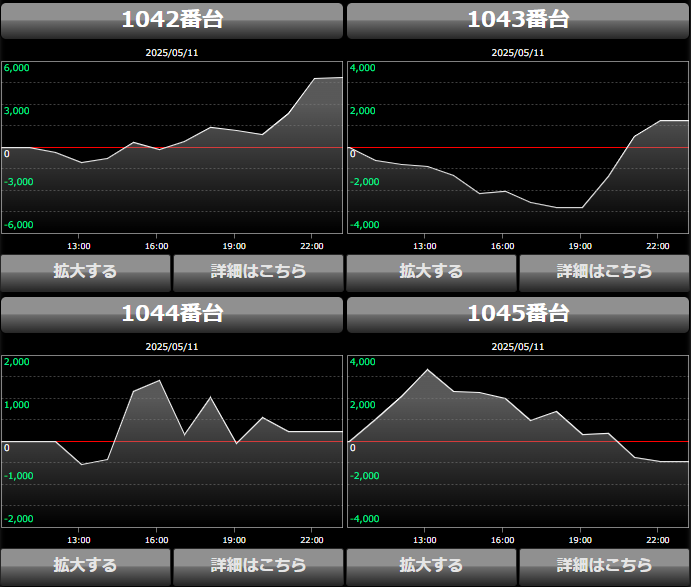
Task: Click the 1043番台 slump graph
Action: tap(518, 147)
